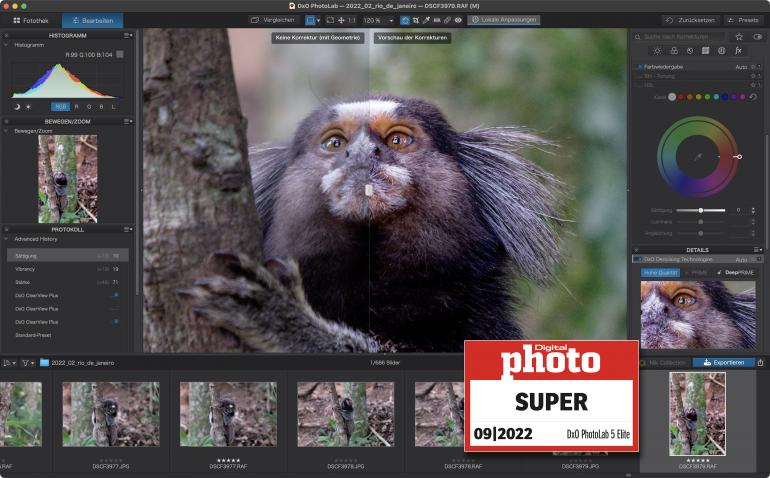Select the white HSL channel swatch

point(672,97)
